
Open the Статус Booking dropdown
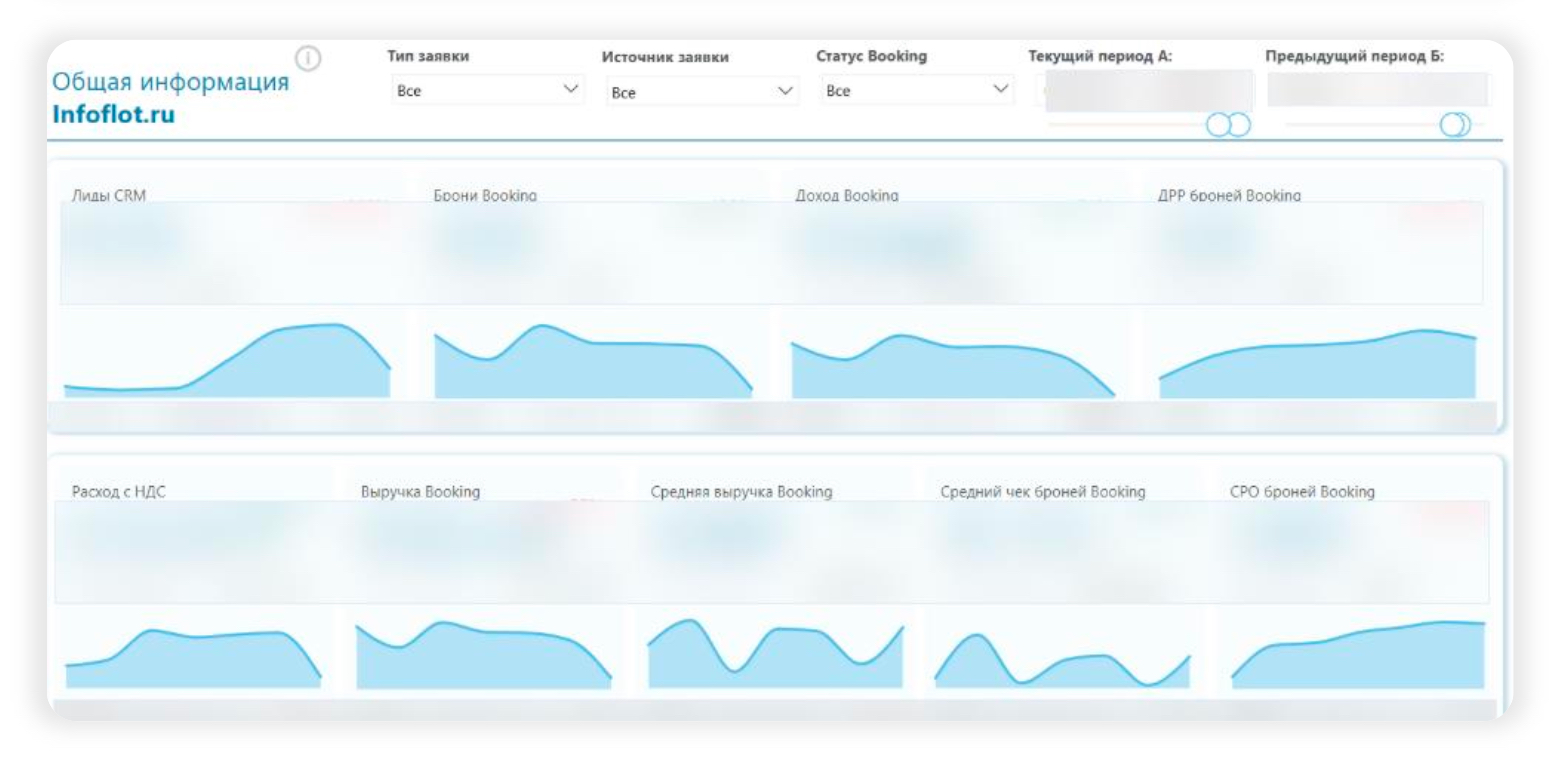click(x=915, y=90)
